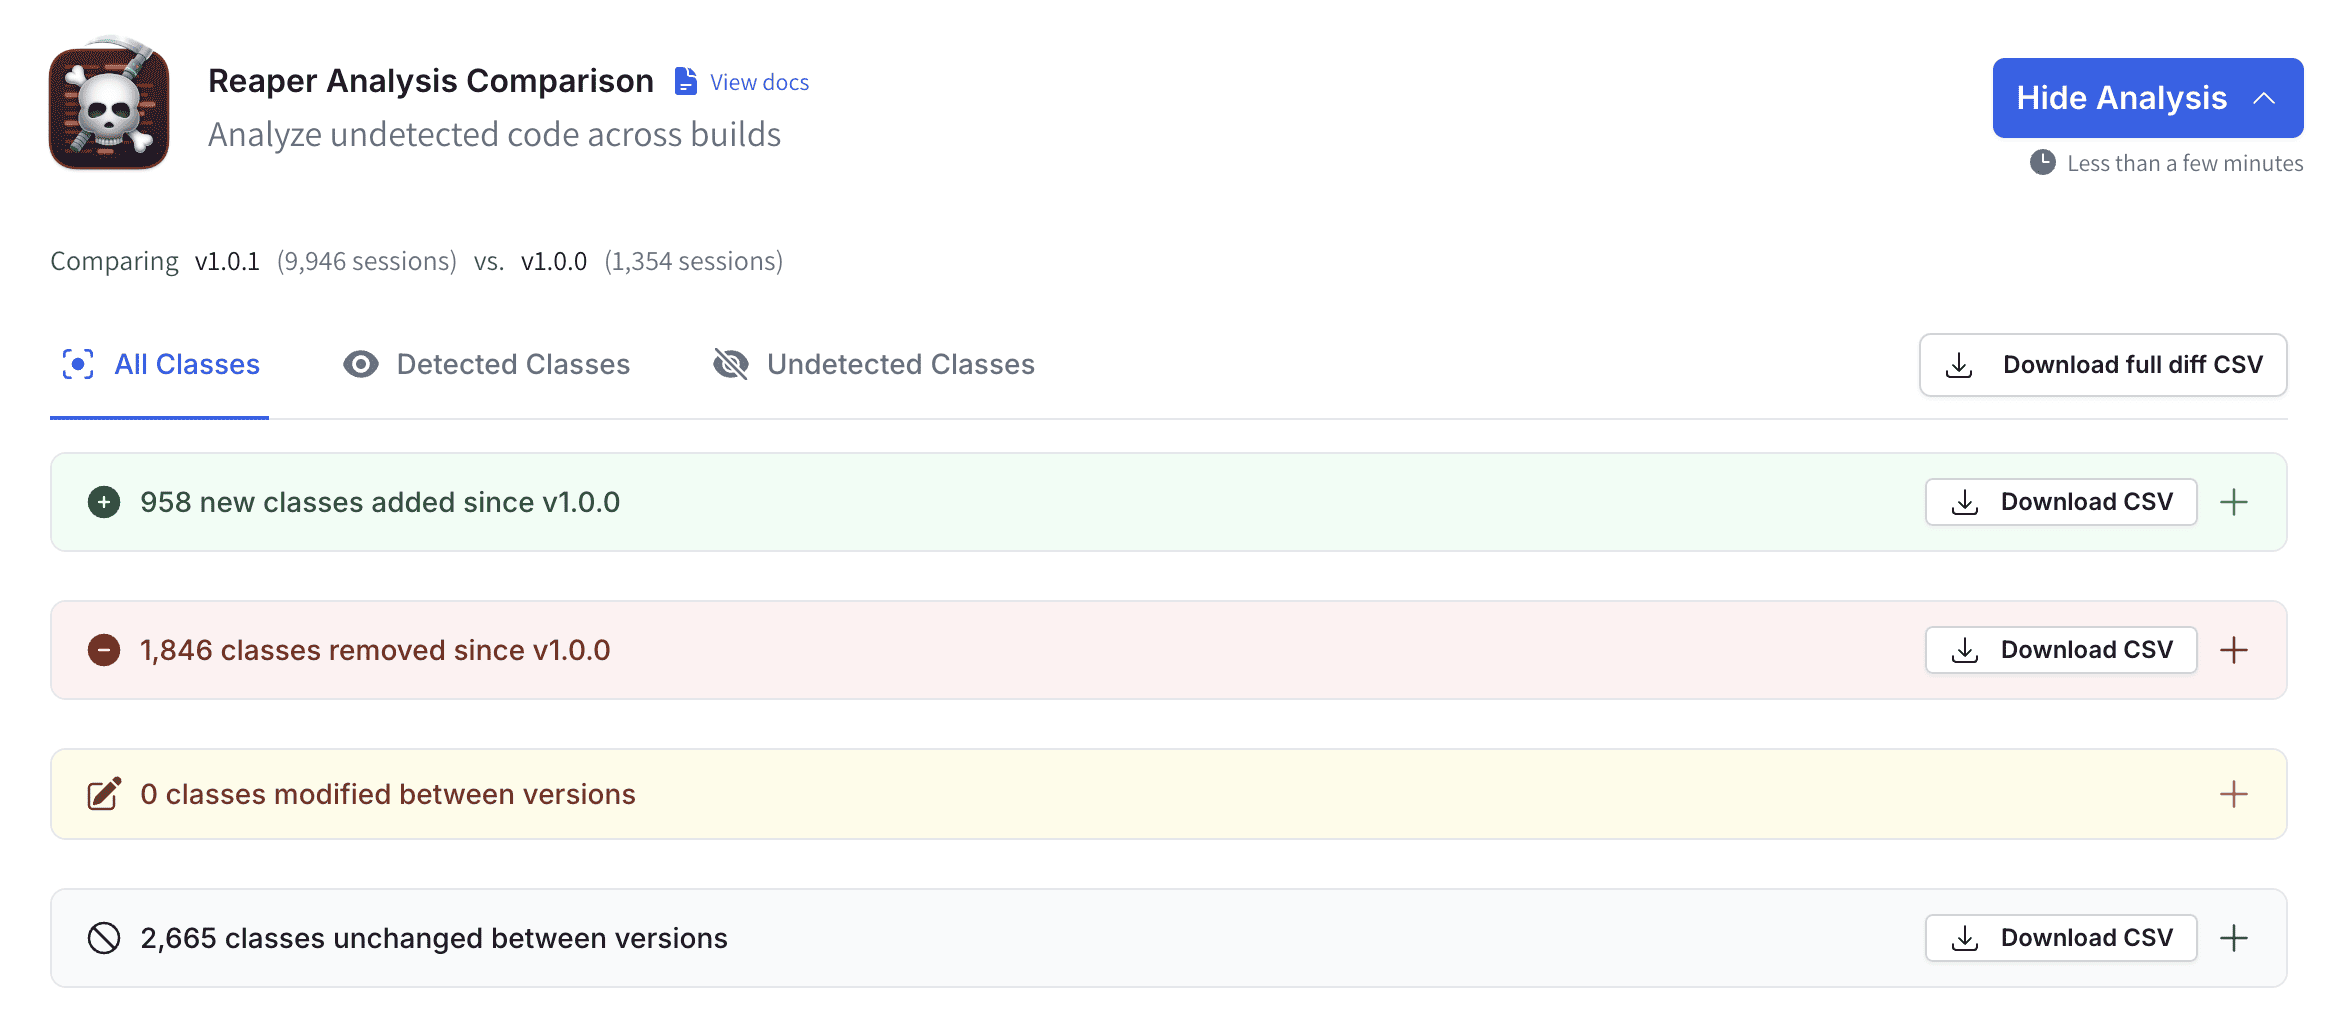Download CSV of new classes added
The height and width of the screenshot is (1010, 2334).
[2060, 502]
